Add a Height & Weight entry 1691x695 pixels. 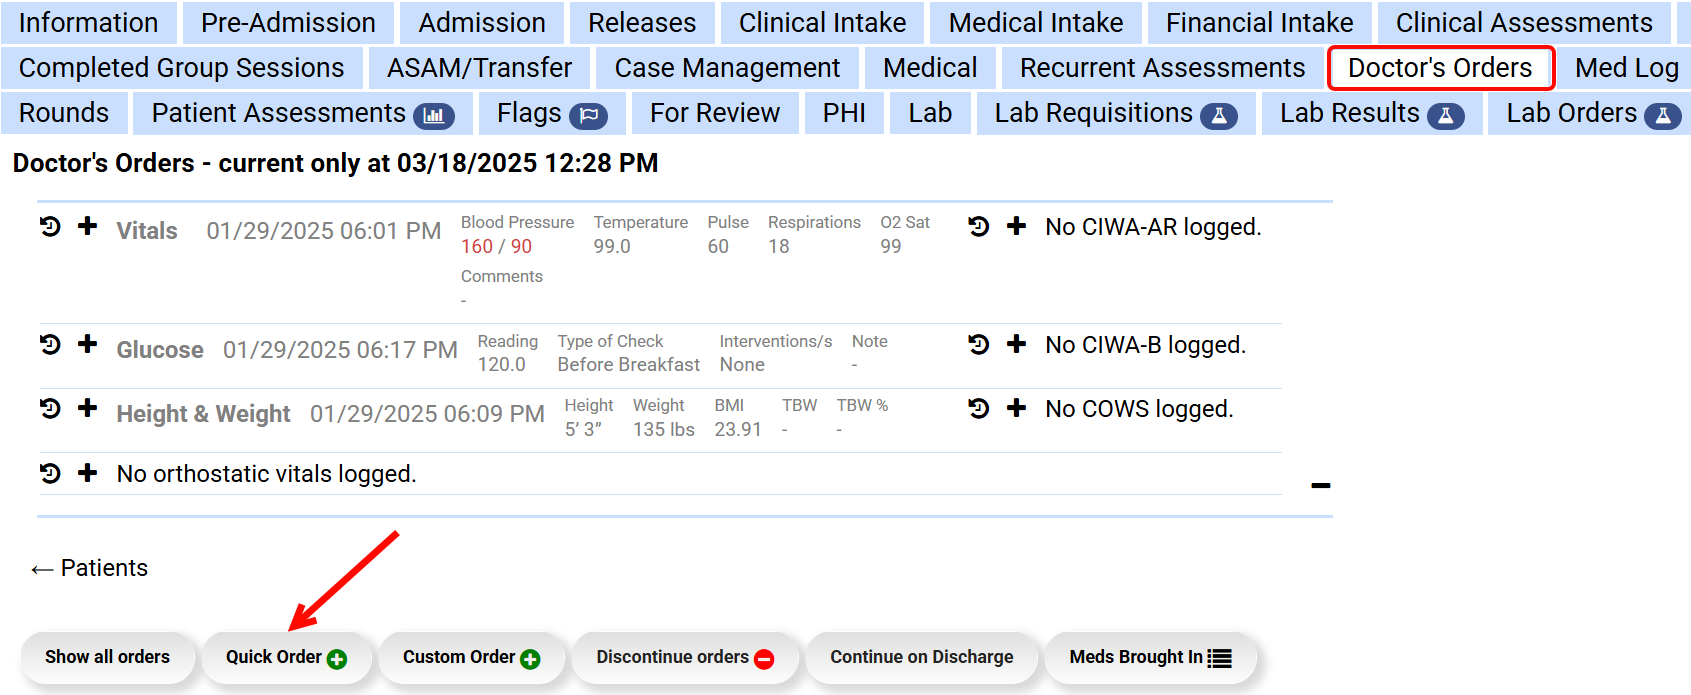88,408
